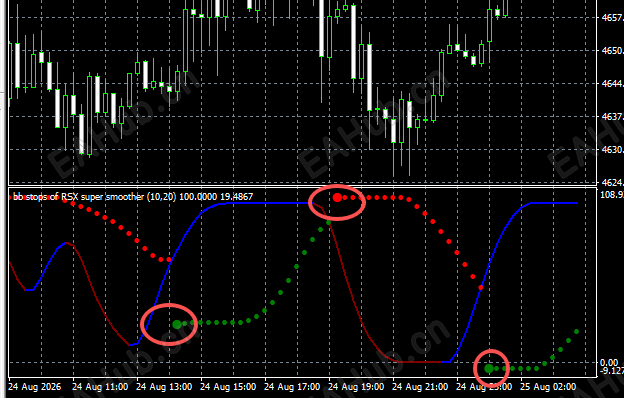Click the '24 Aug 19:00' time label

[x=356, y=387]
